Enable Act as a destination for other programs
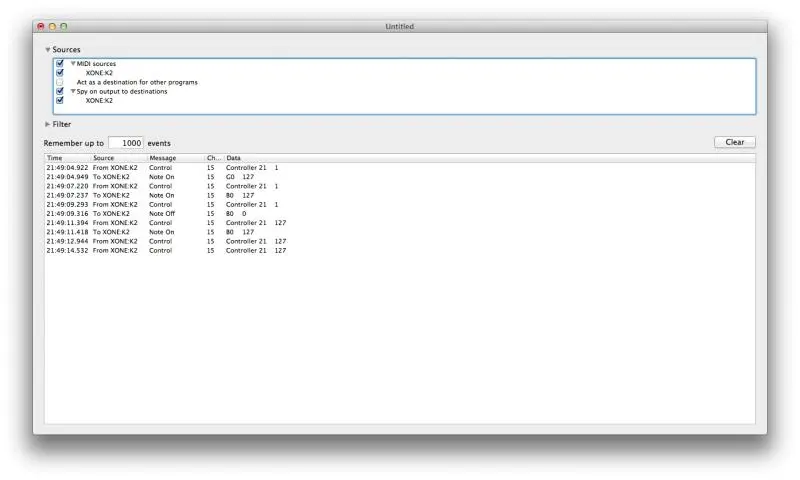 click(60, 82)
